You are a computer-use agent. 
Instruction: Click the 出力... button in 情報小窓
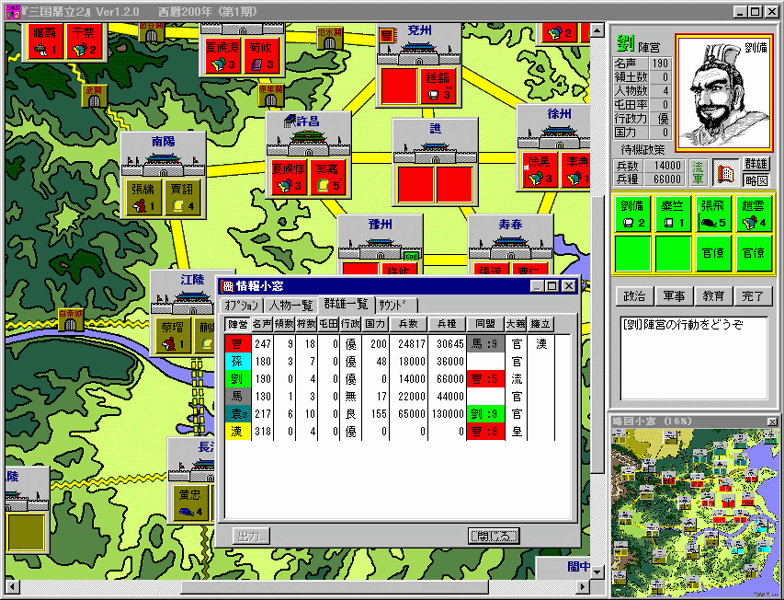coord(252,536)
